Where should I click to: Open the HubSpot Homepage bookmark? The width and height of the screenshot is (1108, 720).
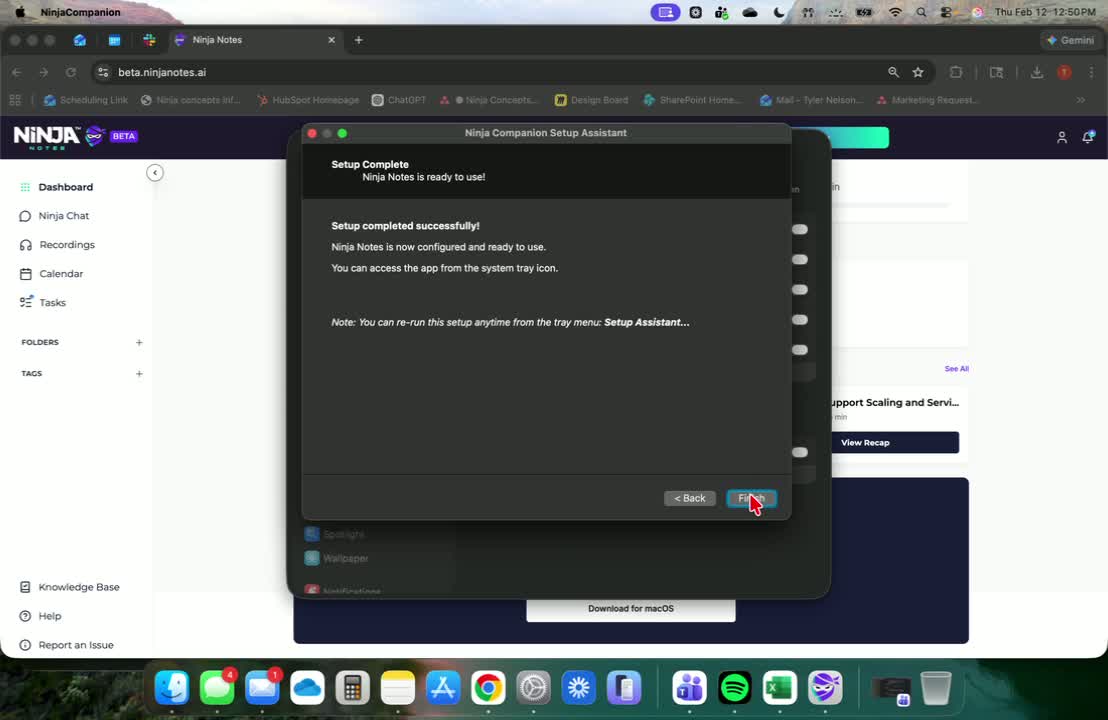click(x=308, y=100)
